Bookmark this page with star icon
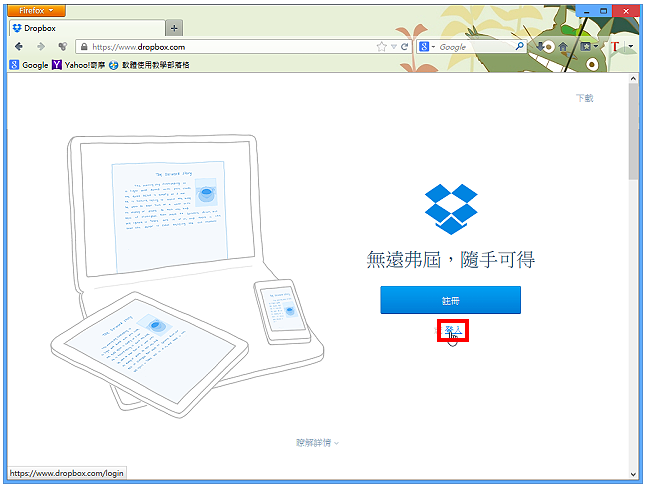The image size is (648, 484). coord(381,47)
